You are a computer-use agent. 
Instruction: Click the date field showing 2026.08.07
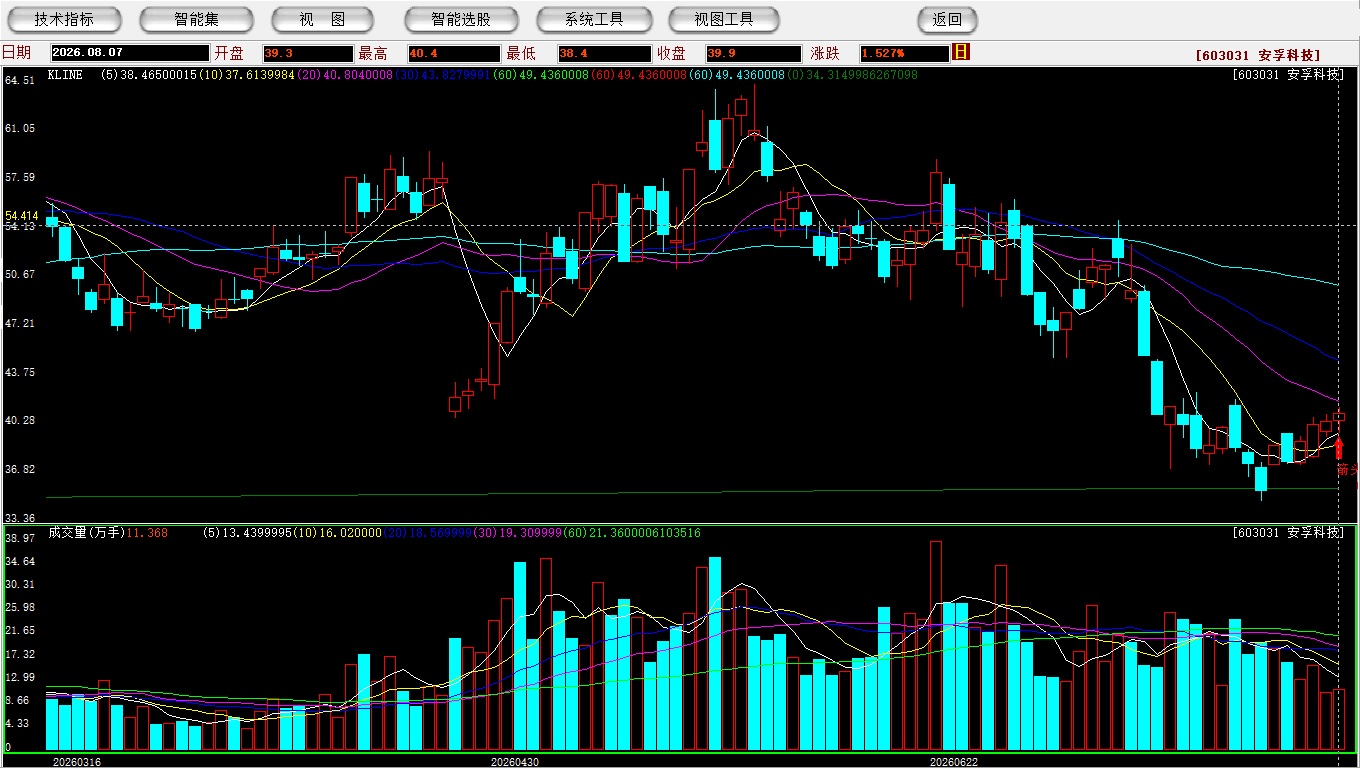(129, 54)
